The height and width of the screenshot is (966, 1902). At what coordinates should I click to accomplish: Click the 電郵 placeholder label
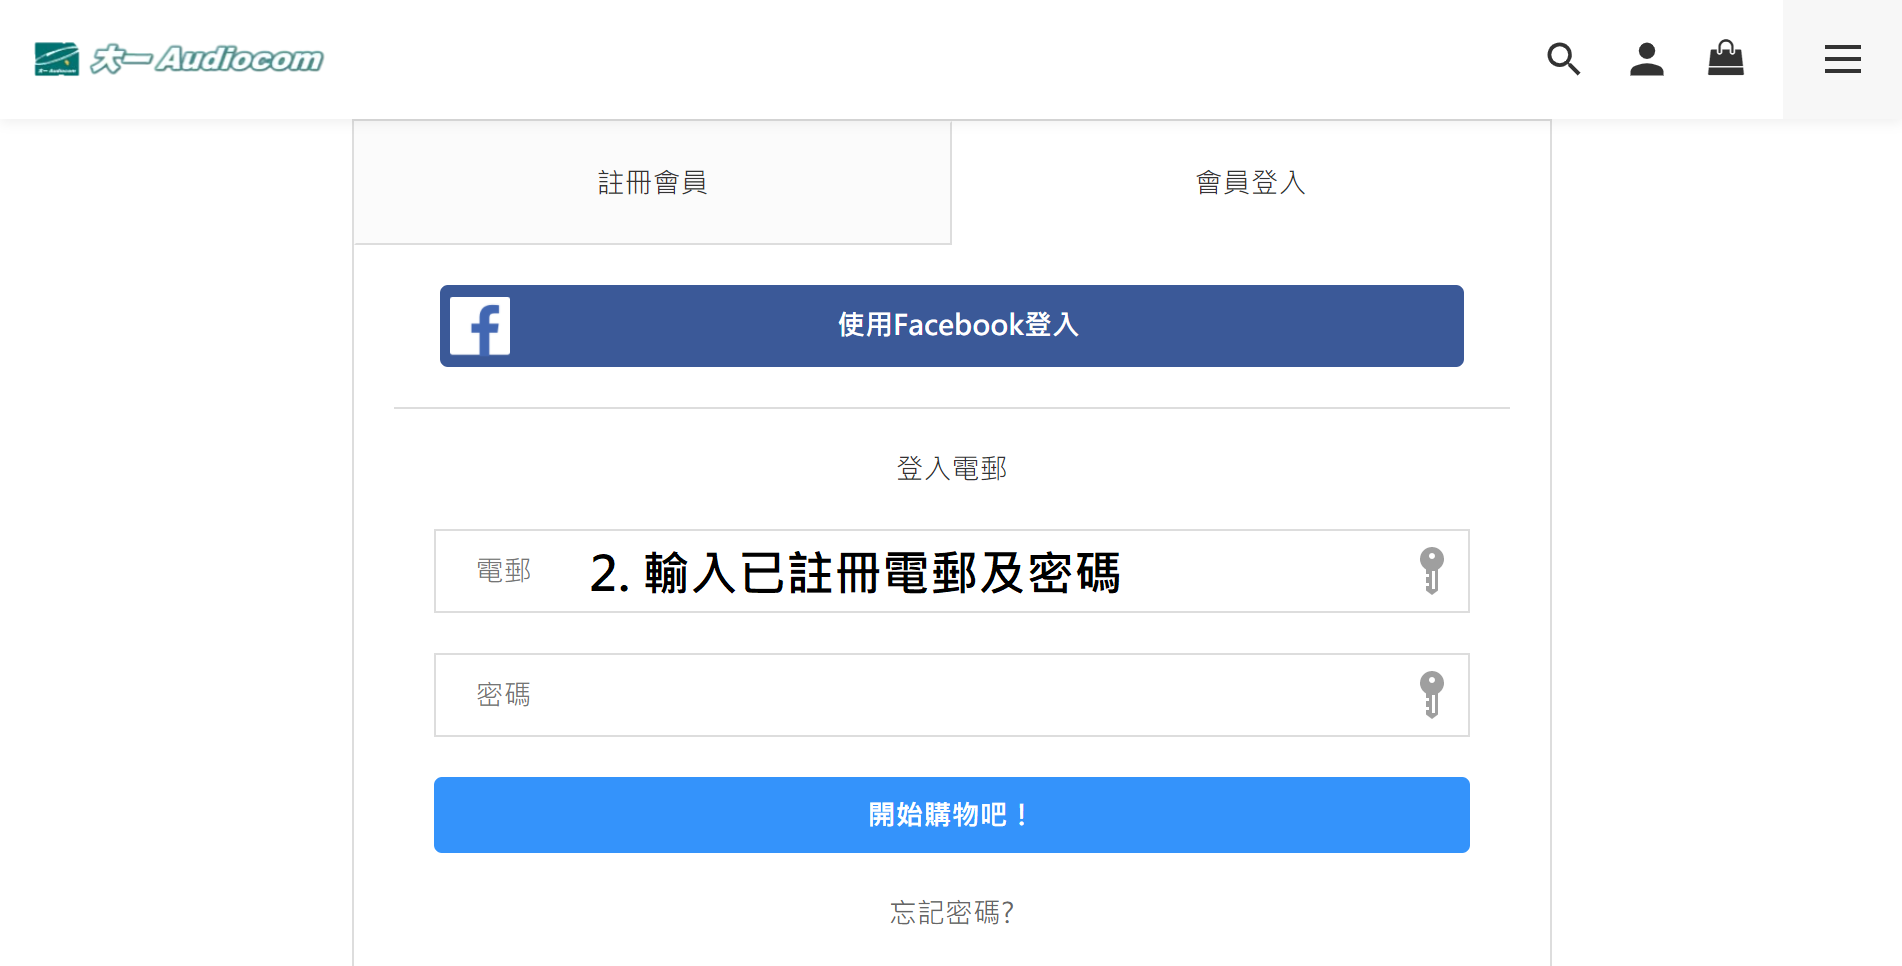pos(503,571)
